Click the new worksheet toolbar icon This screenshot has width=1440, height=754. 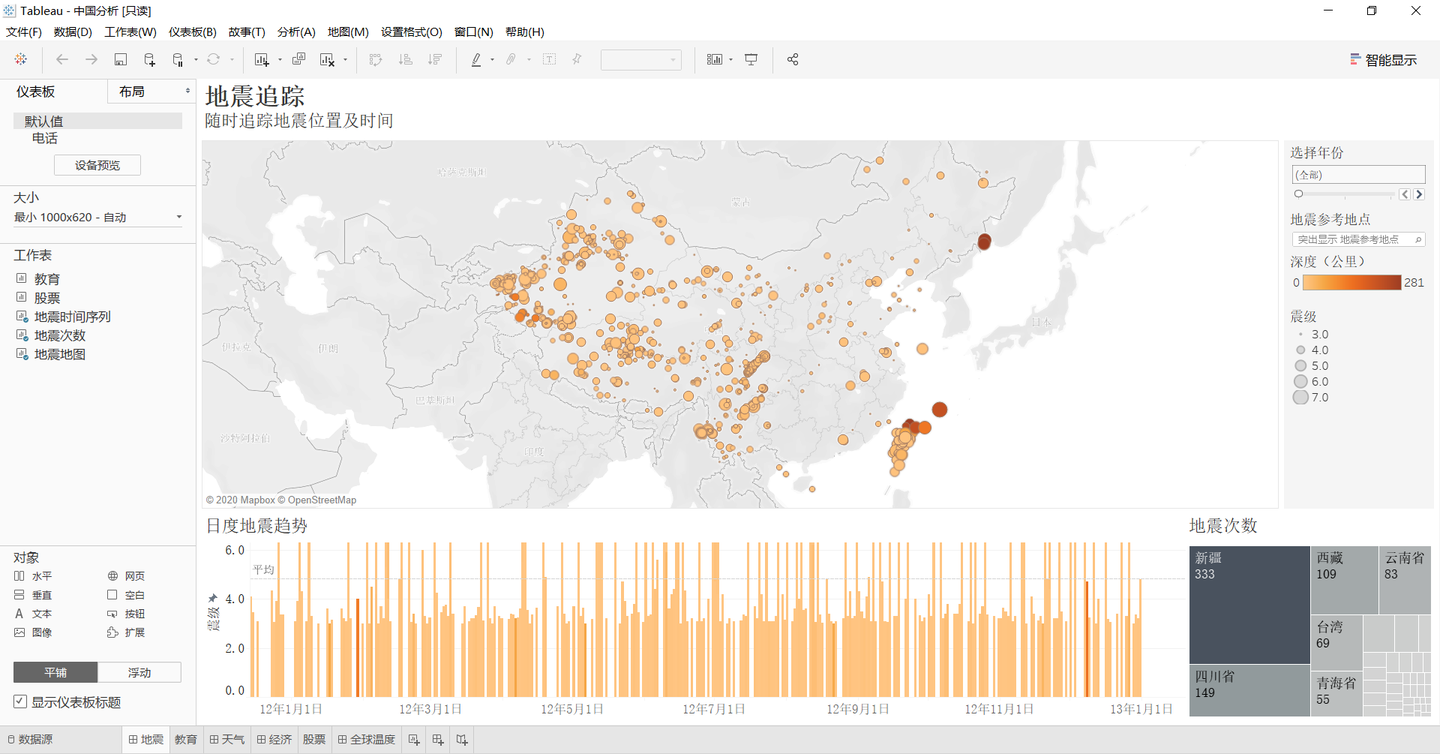click(262, 60)
